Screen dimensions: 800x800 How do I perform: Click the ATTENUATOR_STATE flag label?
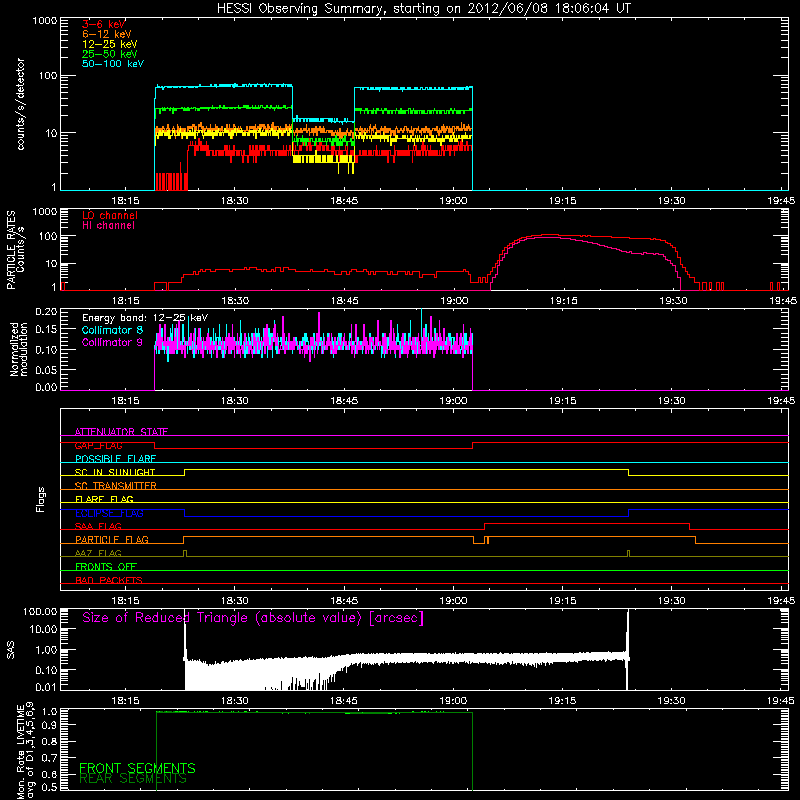(121, 432)
